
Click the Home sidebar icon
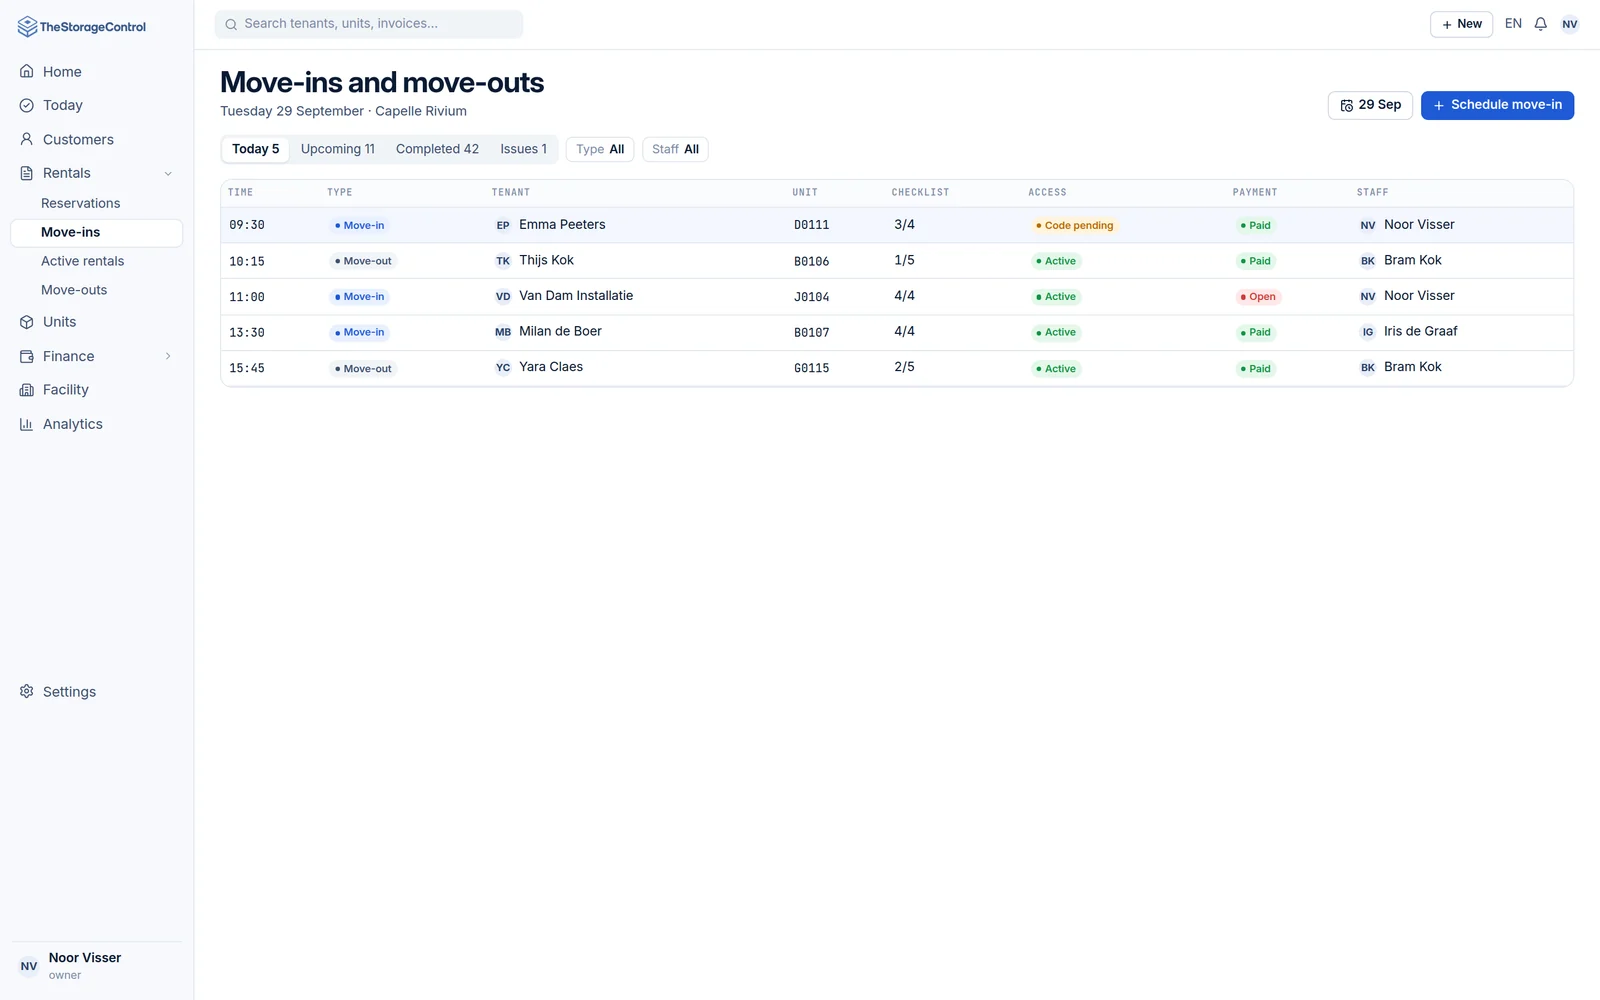click(x=27, y=72)
